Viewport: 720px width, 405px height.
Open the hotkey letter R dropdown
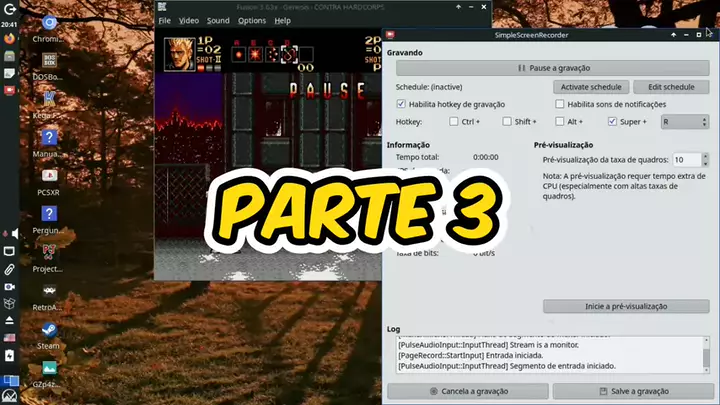tap(685, 122)
